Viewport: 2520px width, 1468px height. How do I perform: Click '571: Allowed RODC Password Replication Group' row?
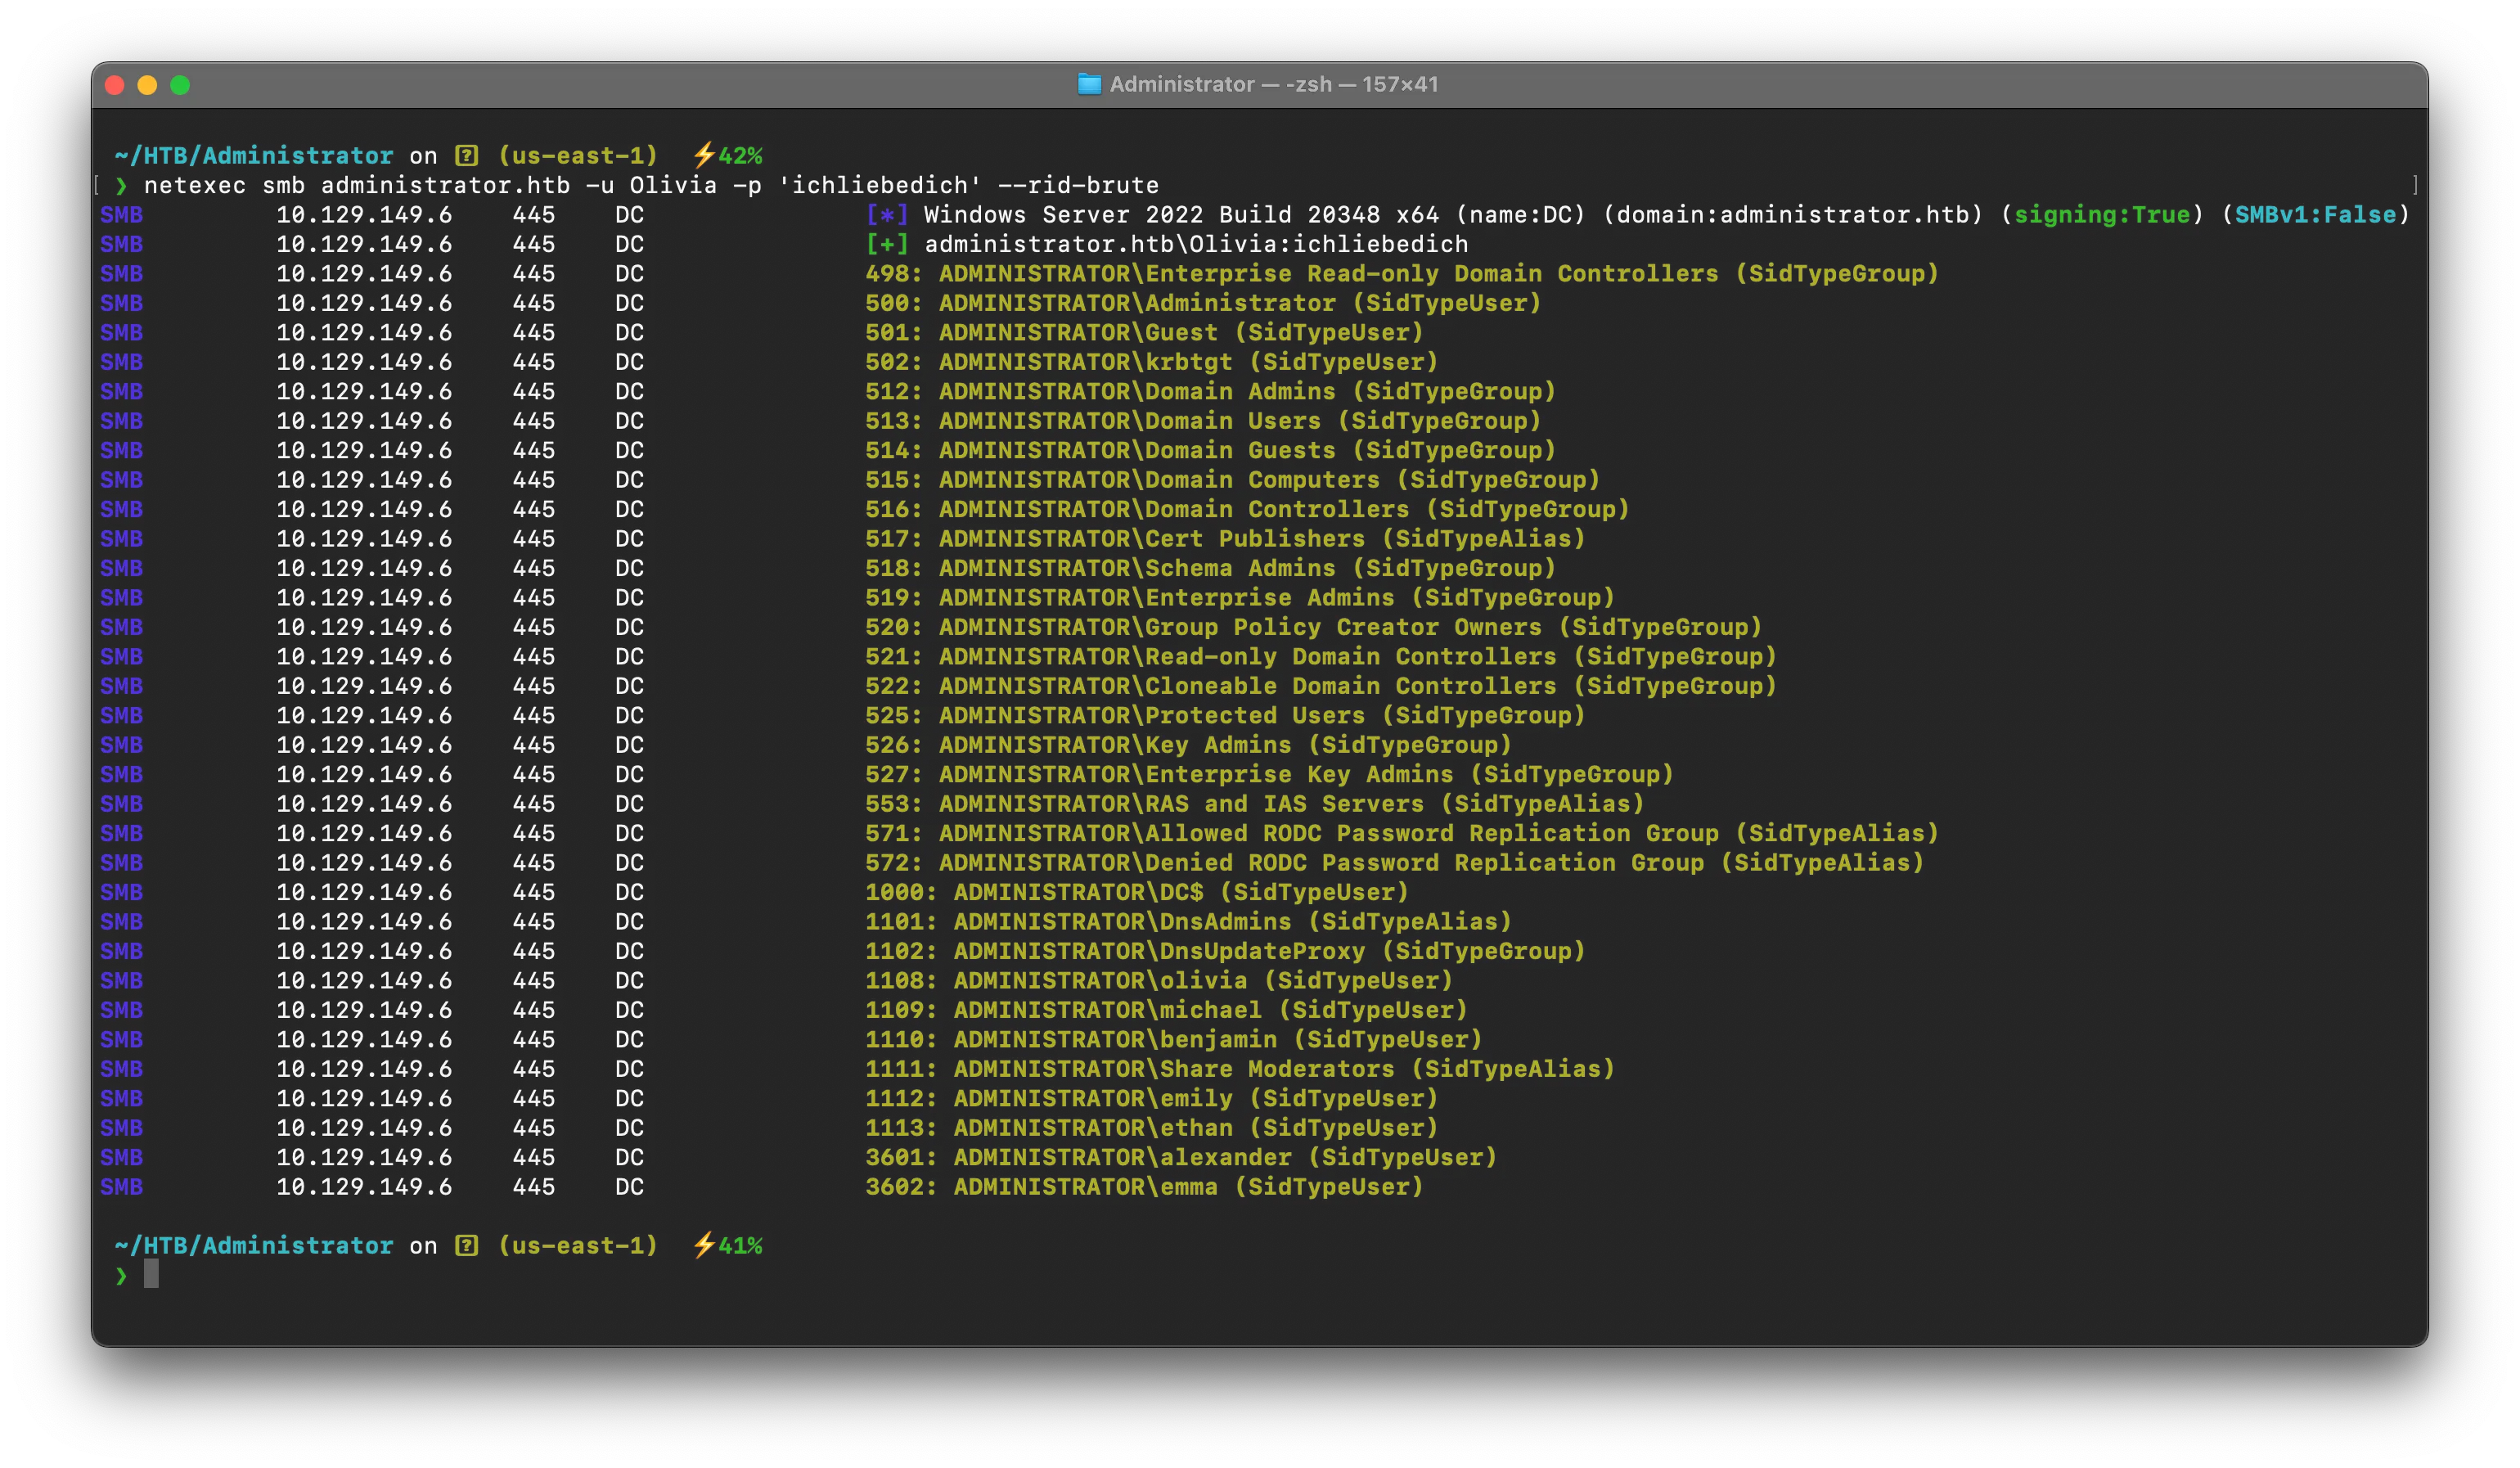(1402, 834)
